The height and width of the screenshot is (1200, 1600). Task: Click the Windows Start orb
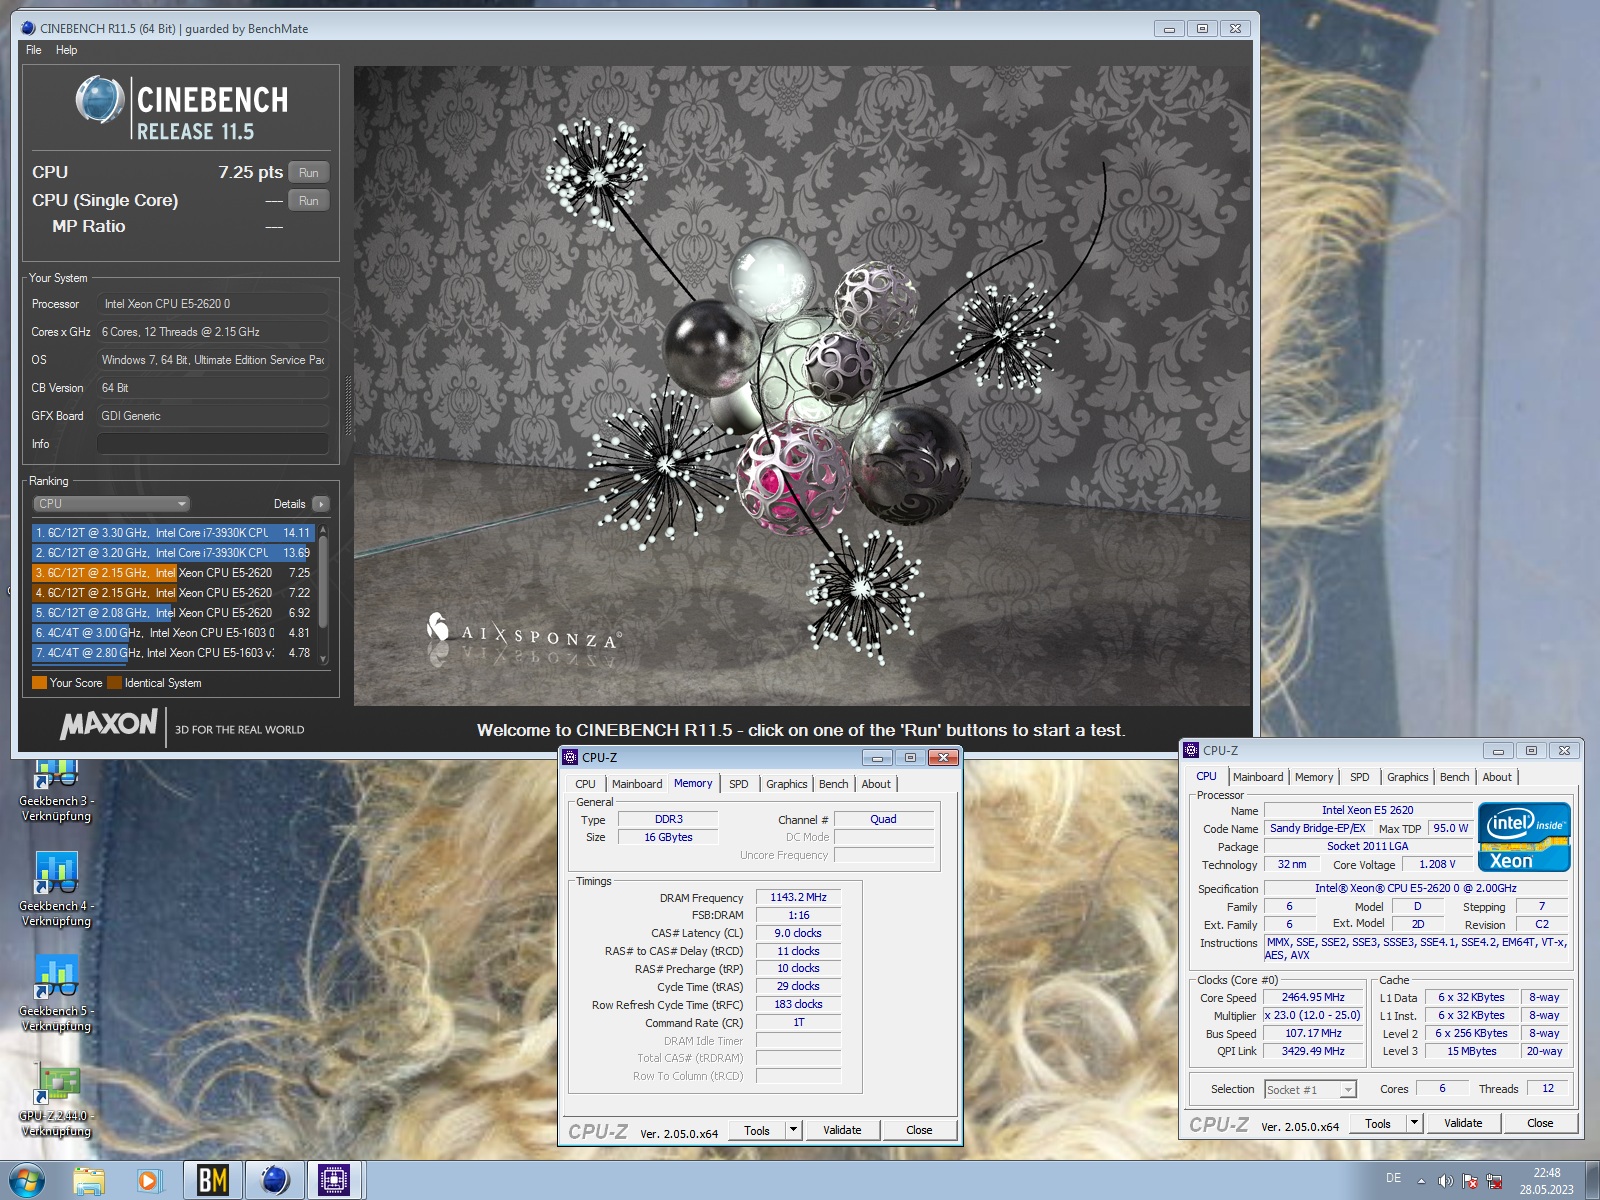tap(27, 1180)
